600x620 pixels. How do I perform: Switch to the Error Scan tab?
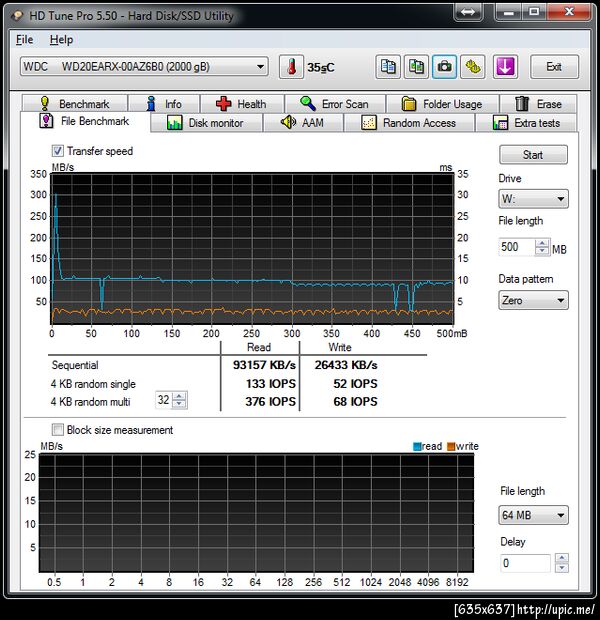point(335,104)
